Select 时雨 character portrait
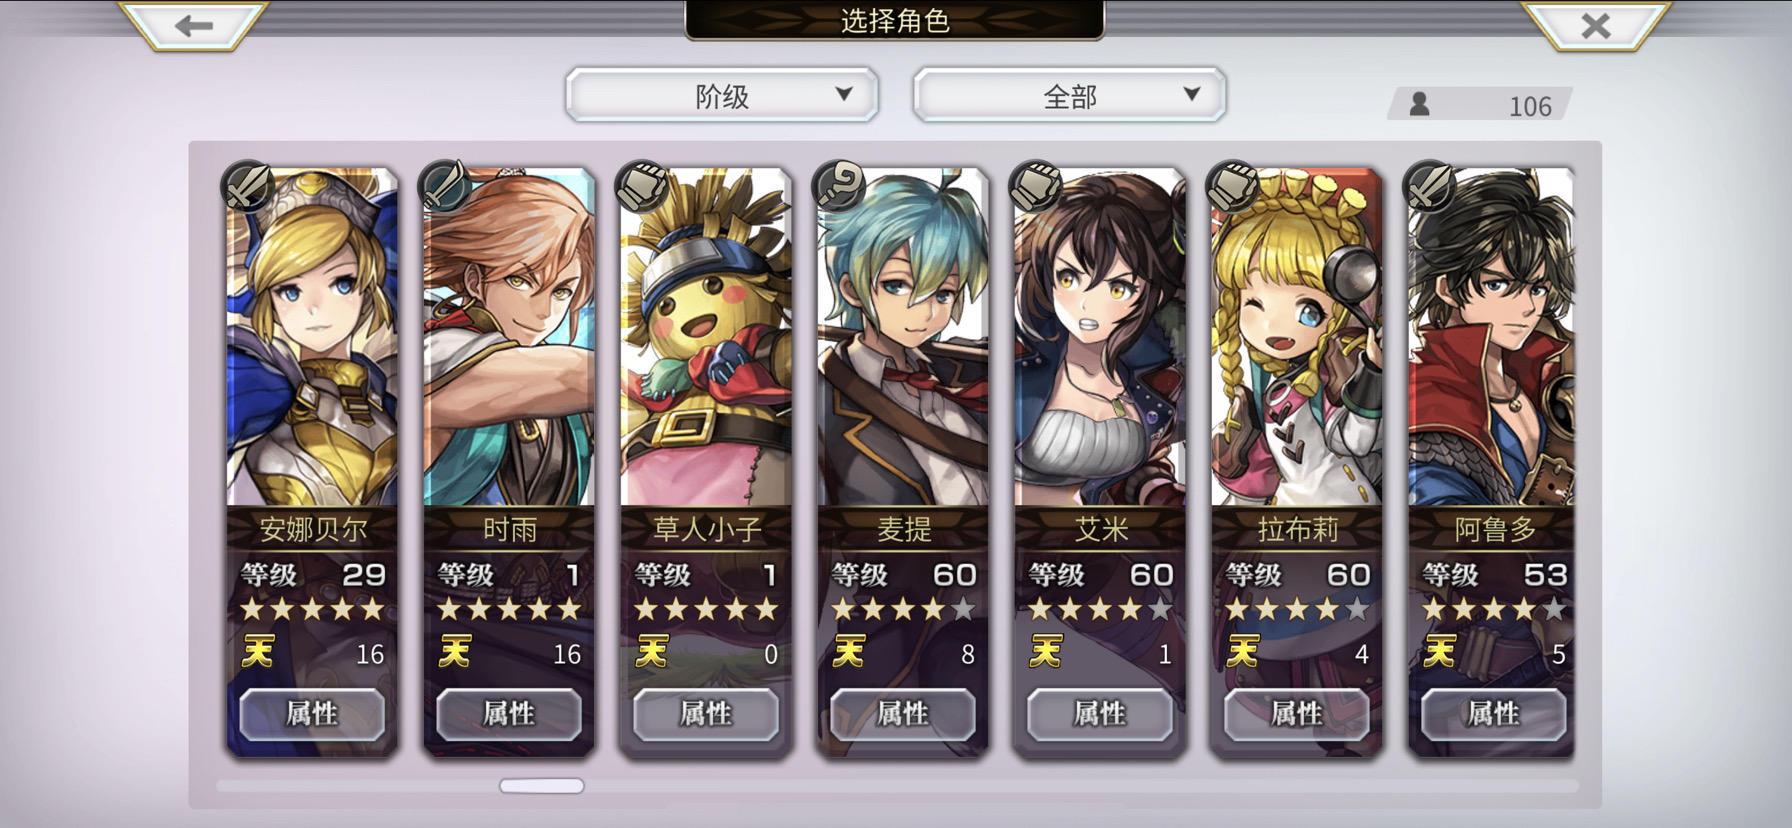Viewport: 1792px width, 828px height. coord(509,338)
